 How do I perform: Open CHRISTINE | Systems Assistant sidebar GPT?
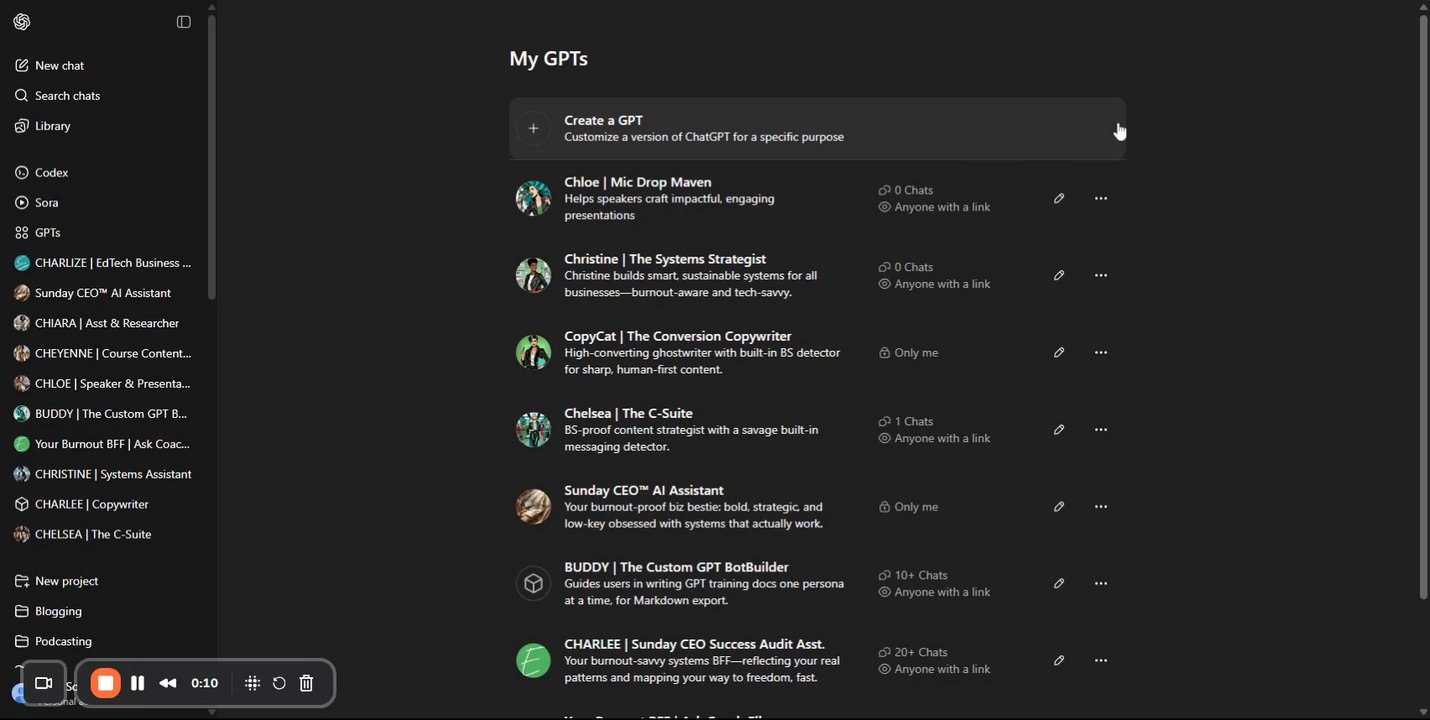(x=103, y=474)
